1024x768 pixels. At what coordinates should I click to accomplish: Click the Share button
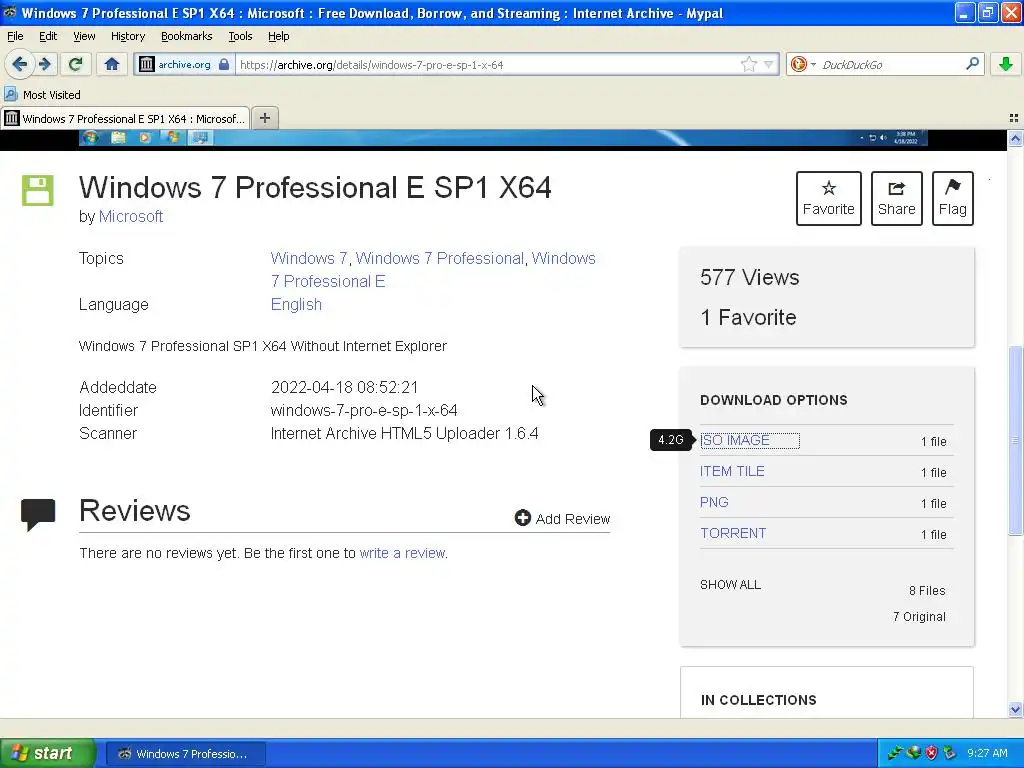coord(897,199)
